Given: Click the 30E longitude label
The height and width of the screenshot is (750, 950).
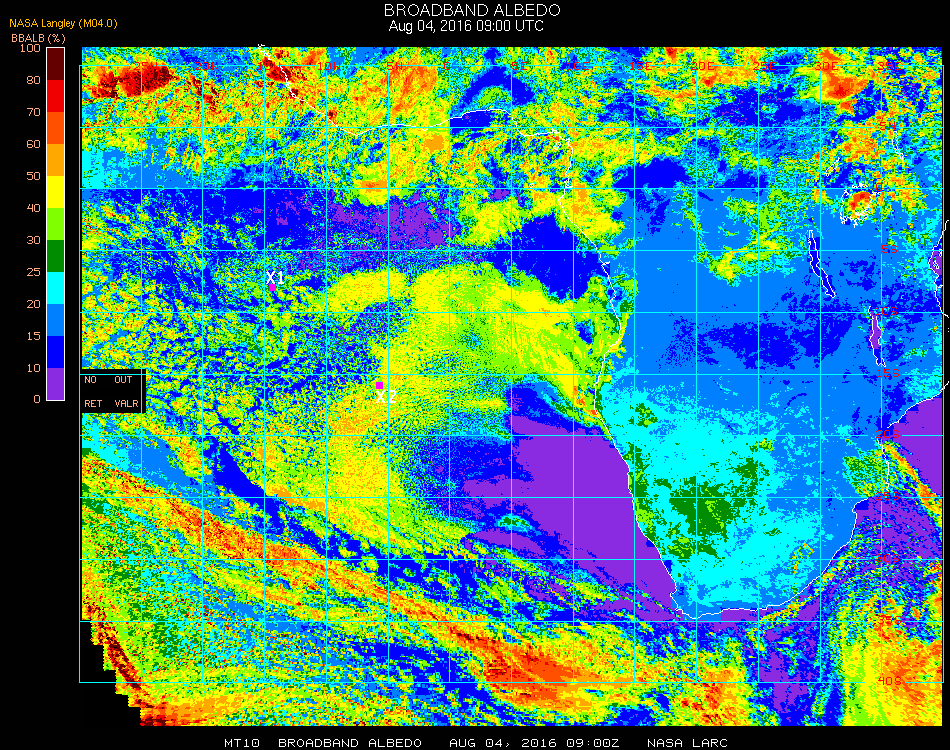Looking at the screenshot, I should pyautogui.click(x=827, y=65).
